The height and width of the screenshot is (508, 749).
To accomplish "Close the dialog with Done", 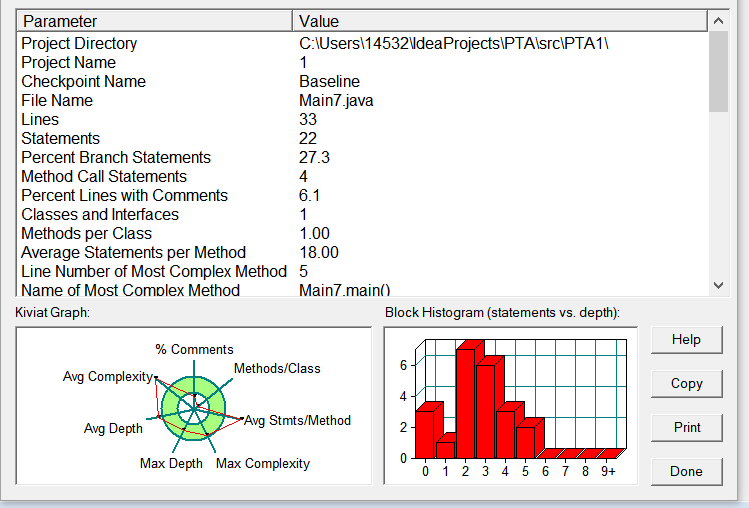I will click(x=686, y=472).
